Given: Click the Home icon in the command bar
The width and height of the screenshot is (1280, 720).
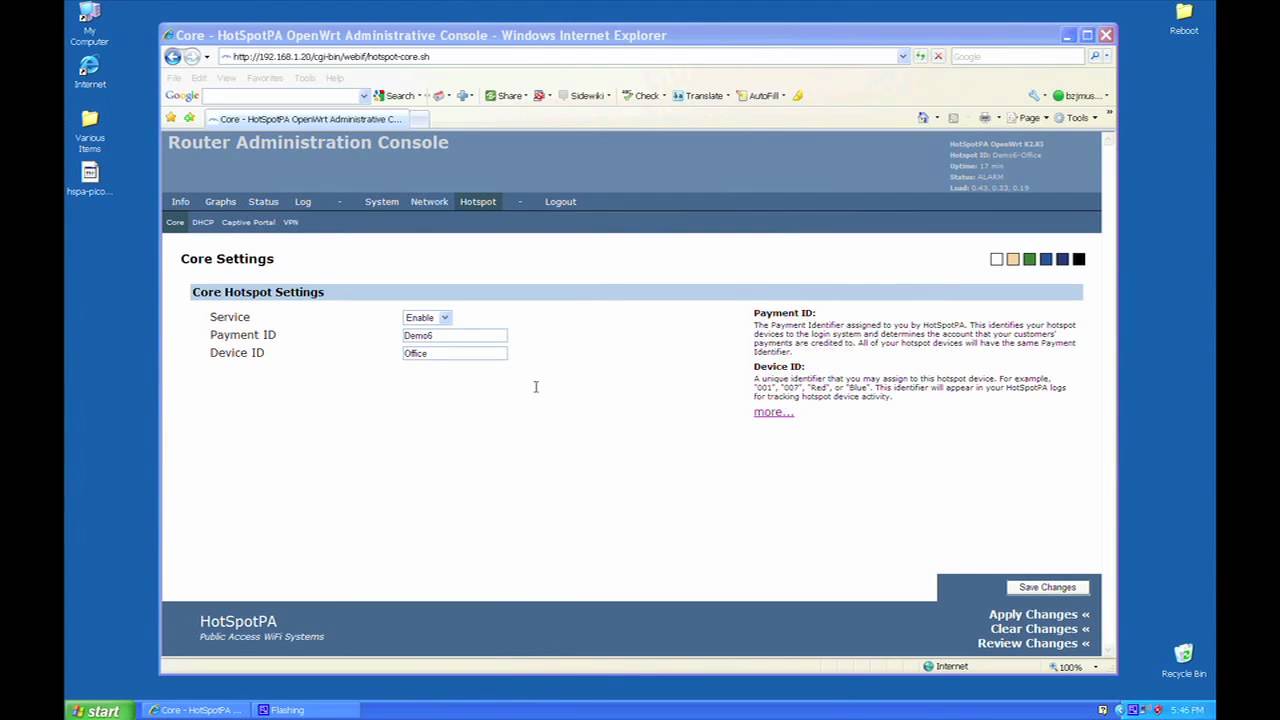Looking at the screenshot, I should coord(923,118).
